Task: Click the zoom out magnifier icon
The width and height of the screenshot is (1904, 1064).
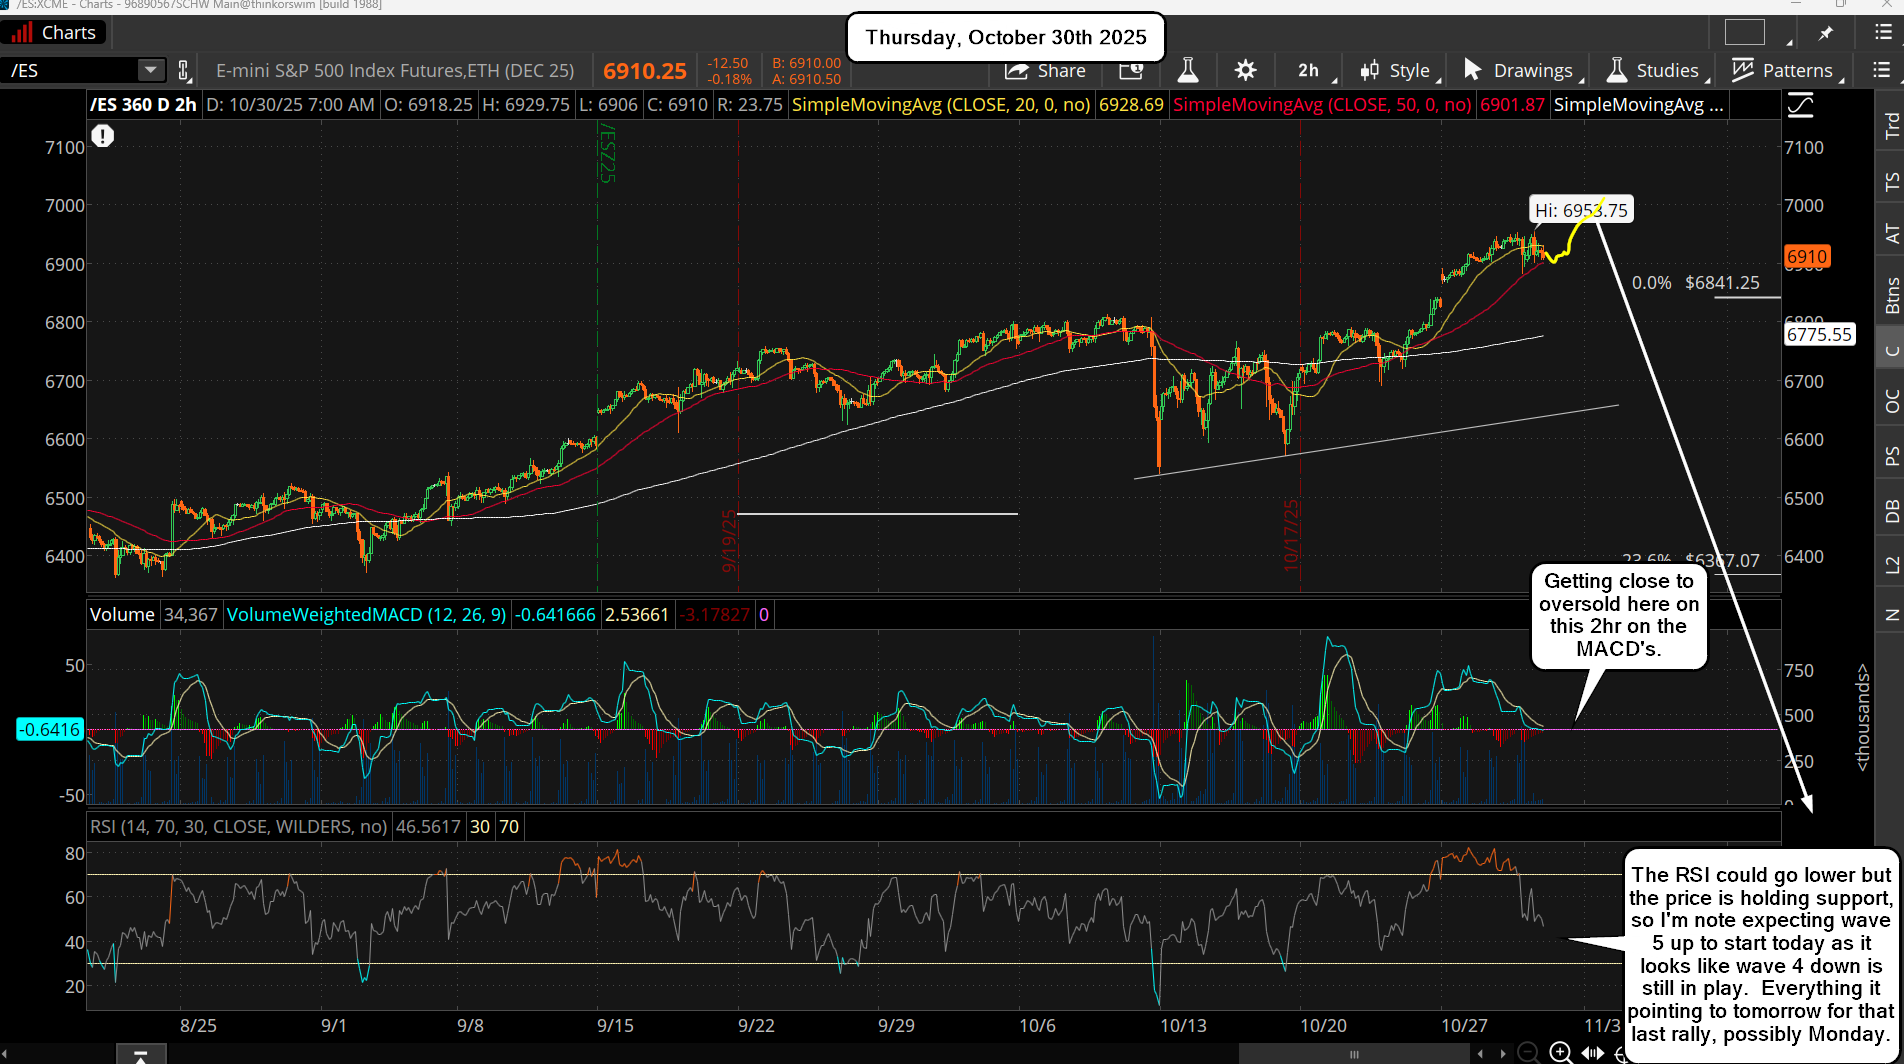Action: coord(1527,1052)
